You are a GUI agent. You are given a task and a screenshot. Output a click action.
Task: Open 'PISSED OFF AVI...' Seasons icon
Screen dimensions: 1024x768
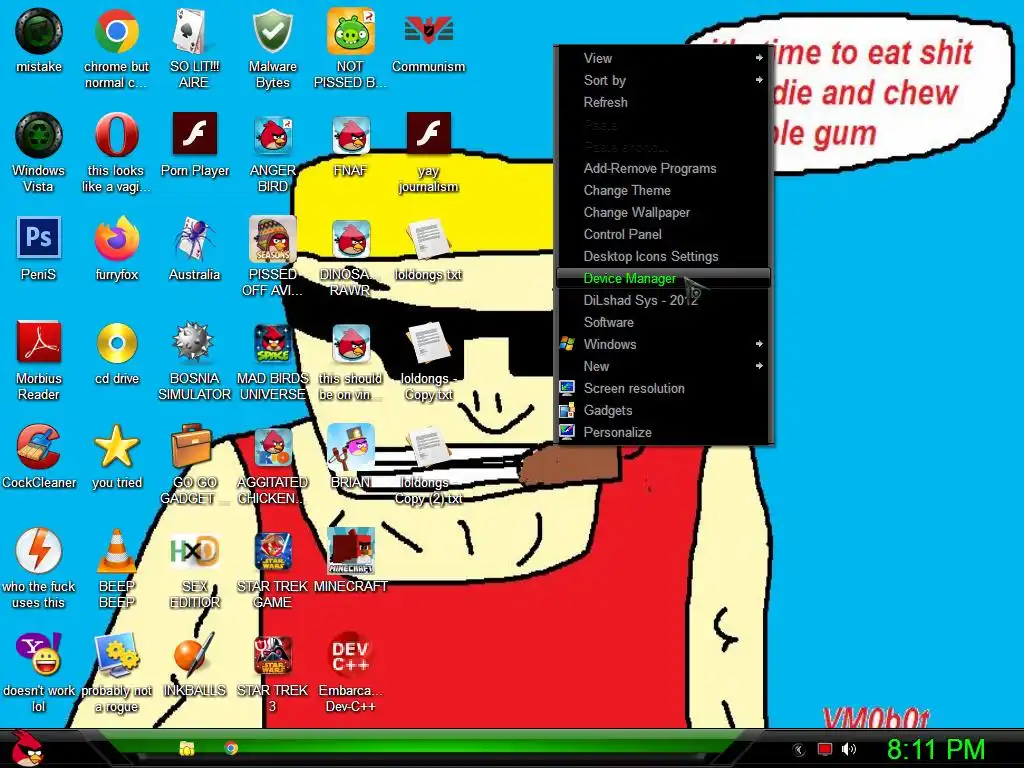tap(272, 239)
